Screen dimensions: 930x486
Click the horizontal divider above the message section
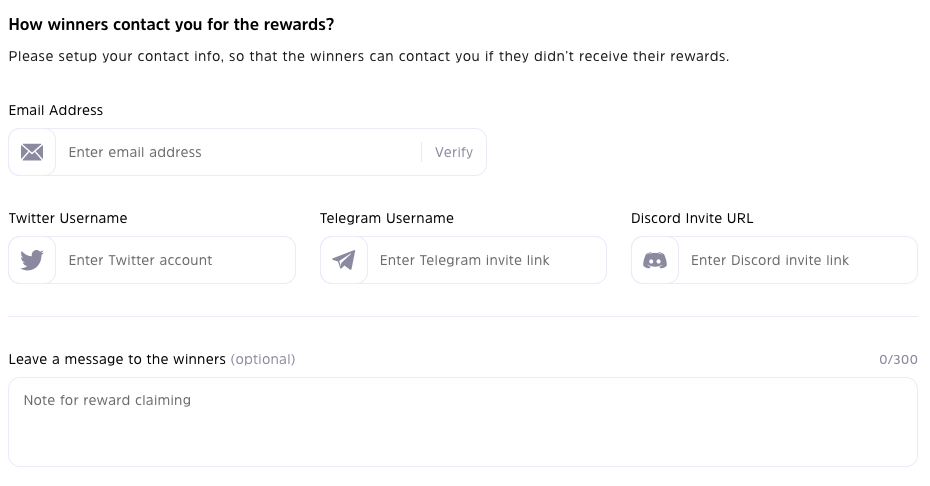click(462, 316)
